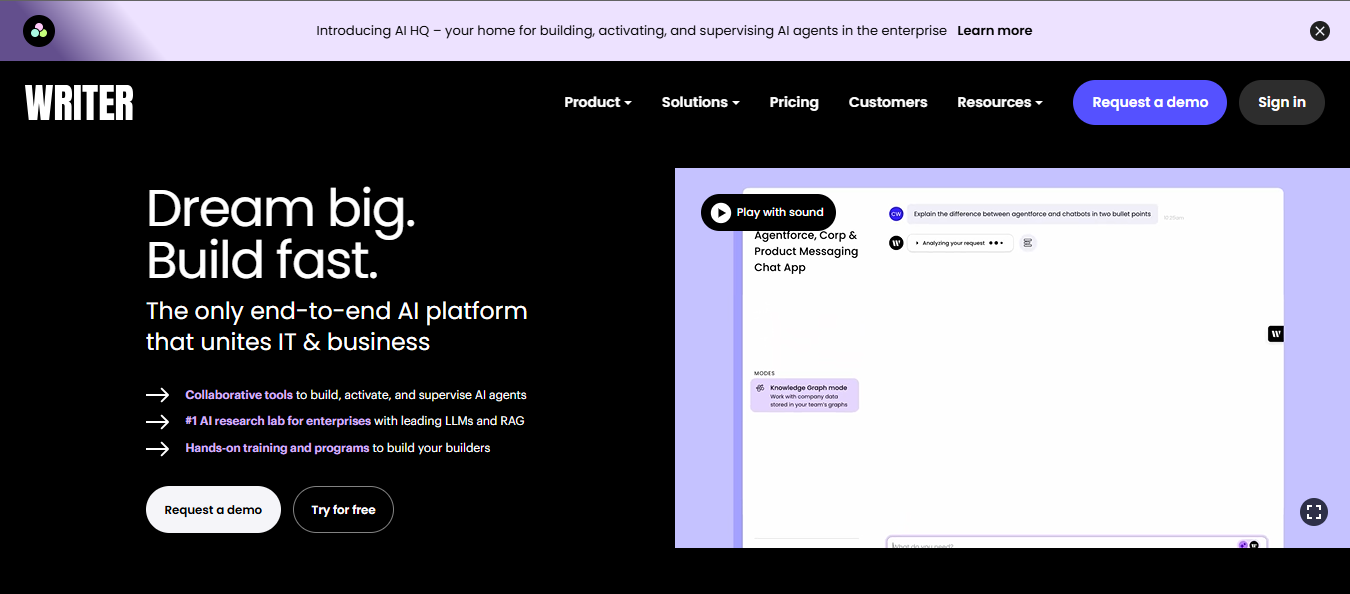Click the purple Request a demo button

[x=1150, y=102]
